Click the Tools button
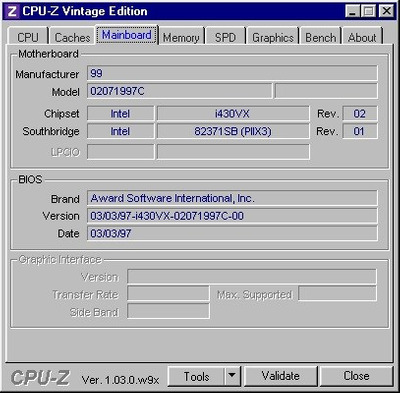400x393 pixels. pos(197,377)
